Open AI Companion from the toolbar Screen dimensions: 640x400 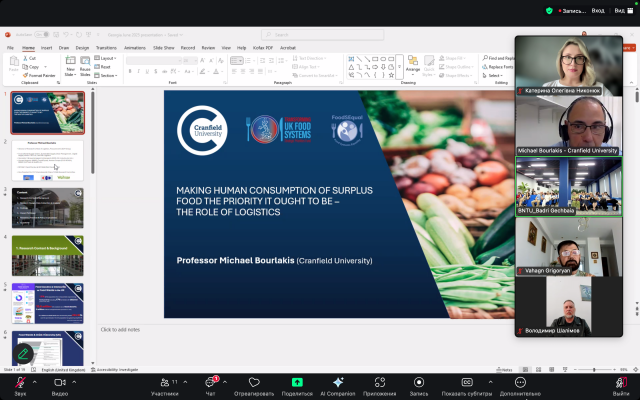coord(338,383)
